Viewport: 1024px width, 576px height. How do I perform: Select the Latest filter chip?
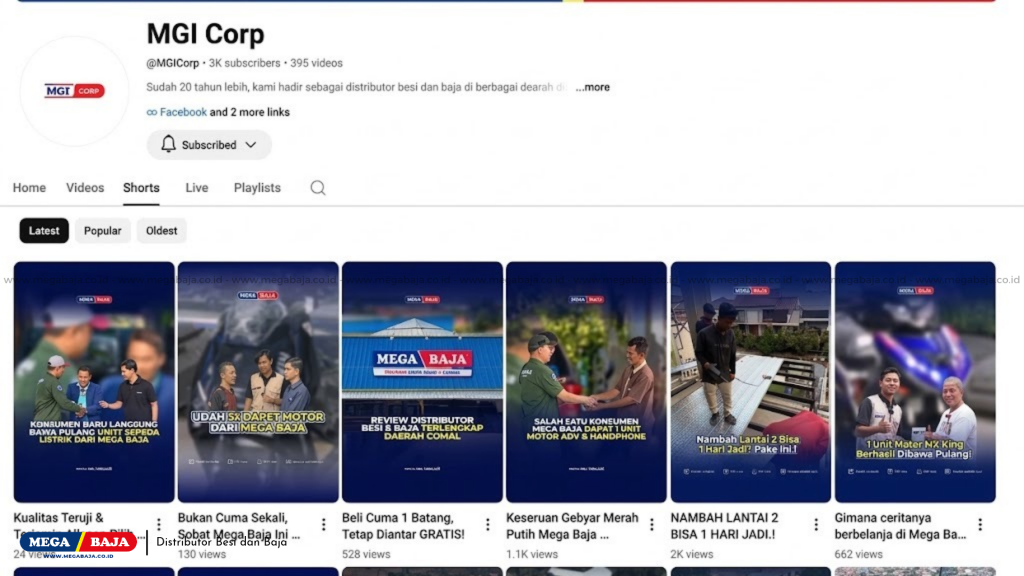pos(44,231)
